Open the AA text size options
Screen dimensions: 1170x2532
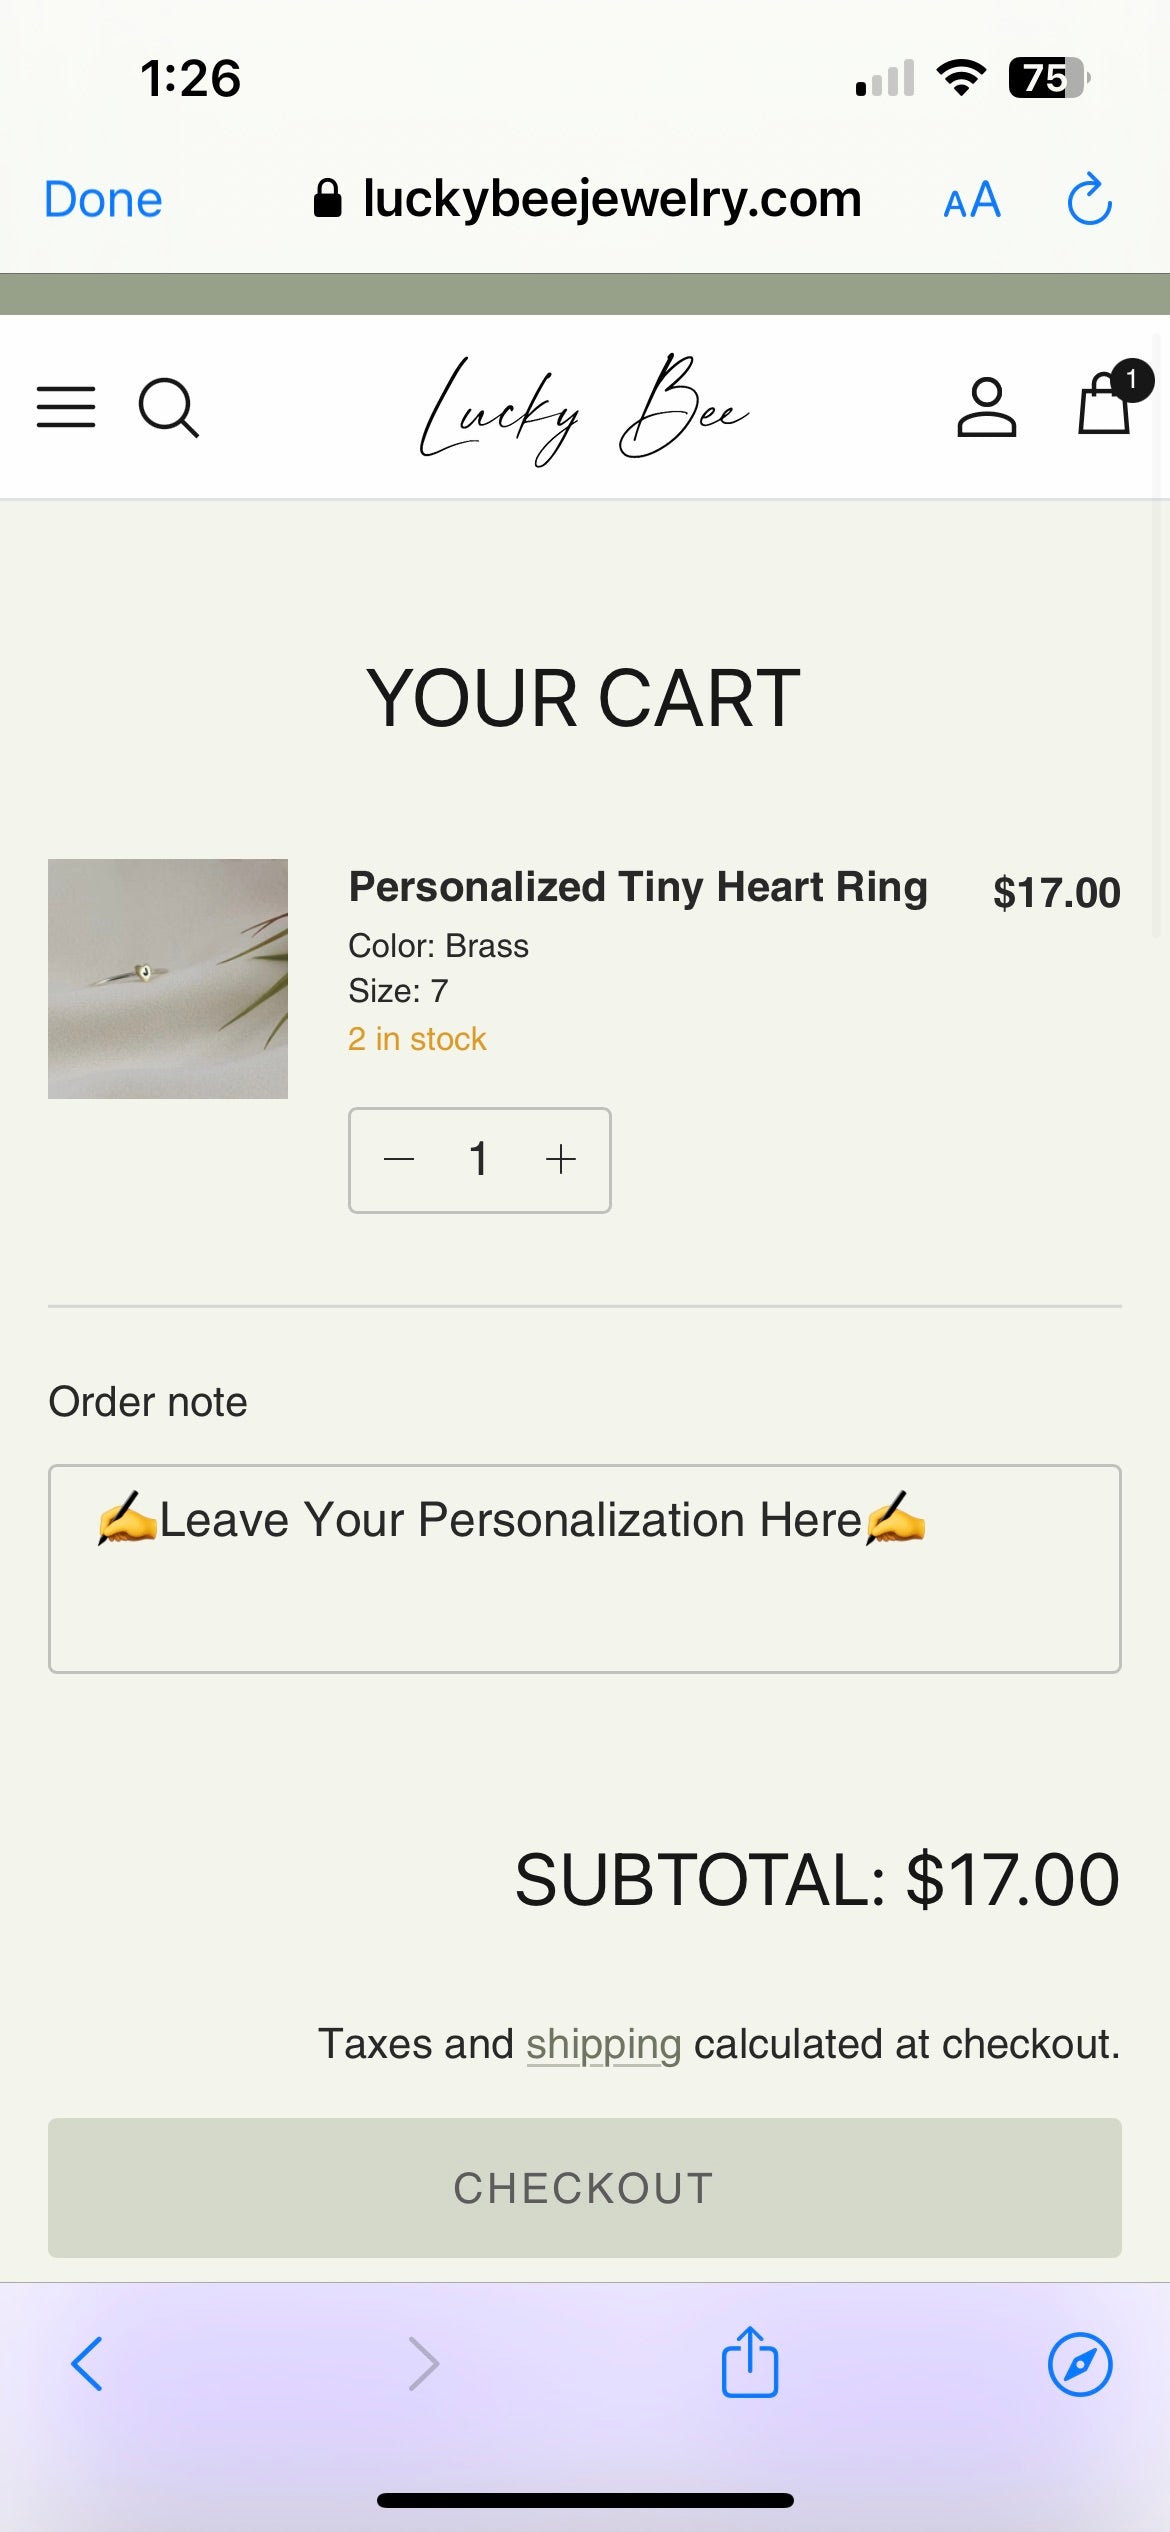[972, 200]
